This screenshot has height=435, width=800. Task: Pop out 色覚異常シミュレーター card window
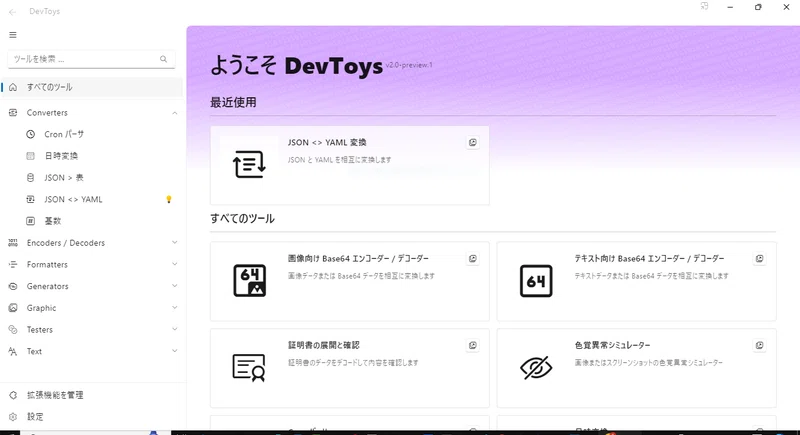pos(760,345)
